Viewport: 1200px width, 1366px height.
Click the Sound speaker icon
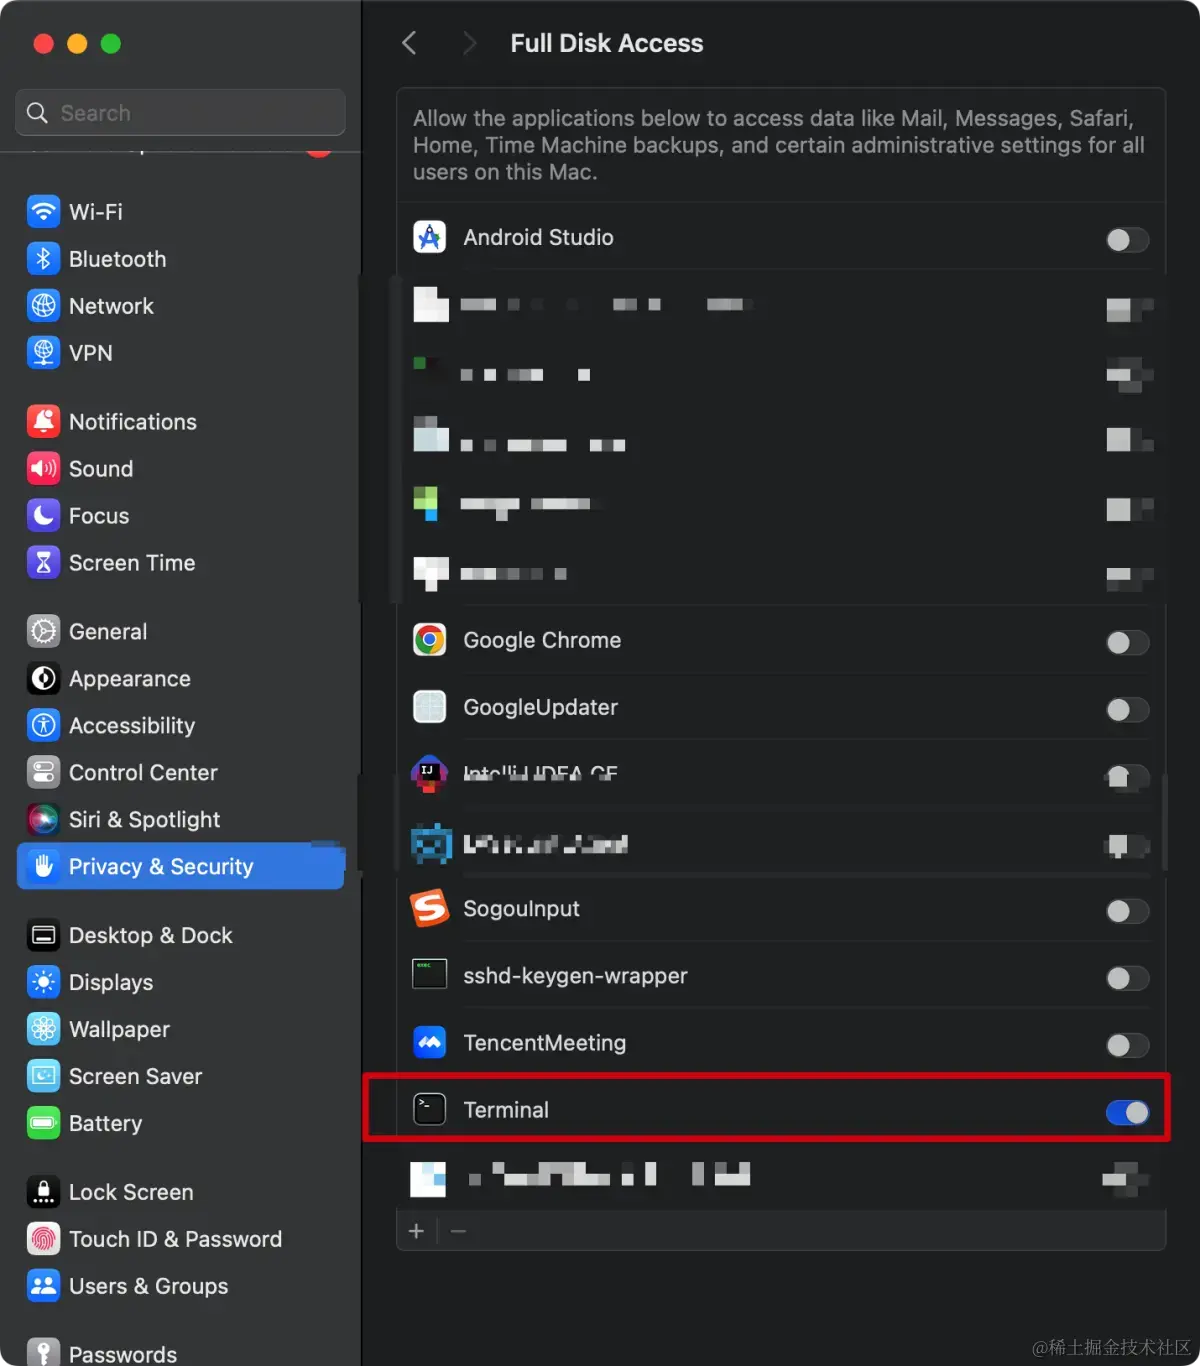43,469
